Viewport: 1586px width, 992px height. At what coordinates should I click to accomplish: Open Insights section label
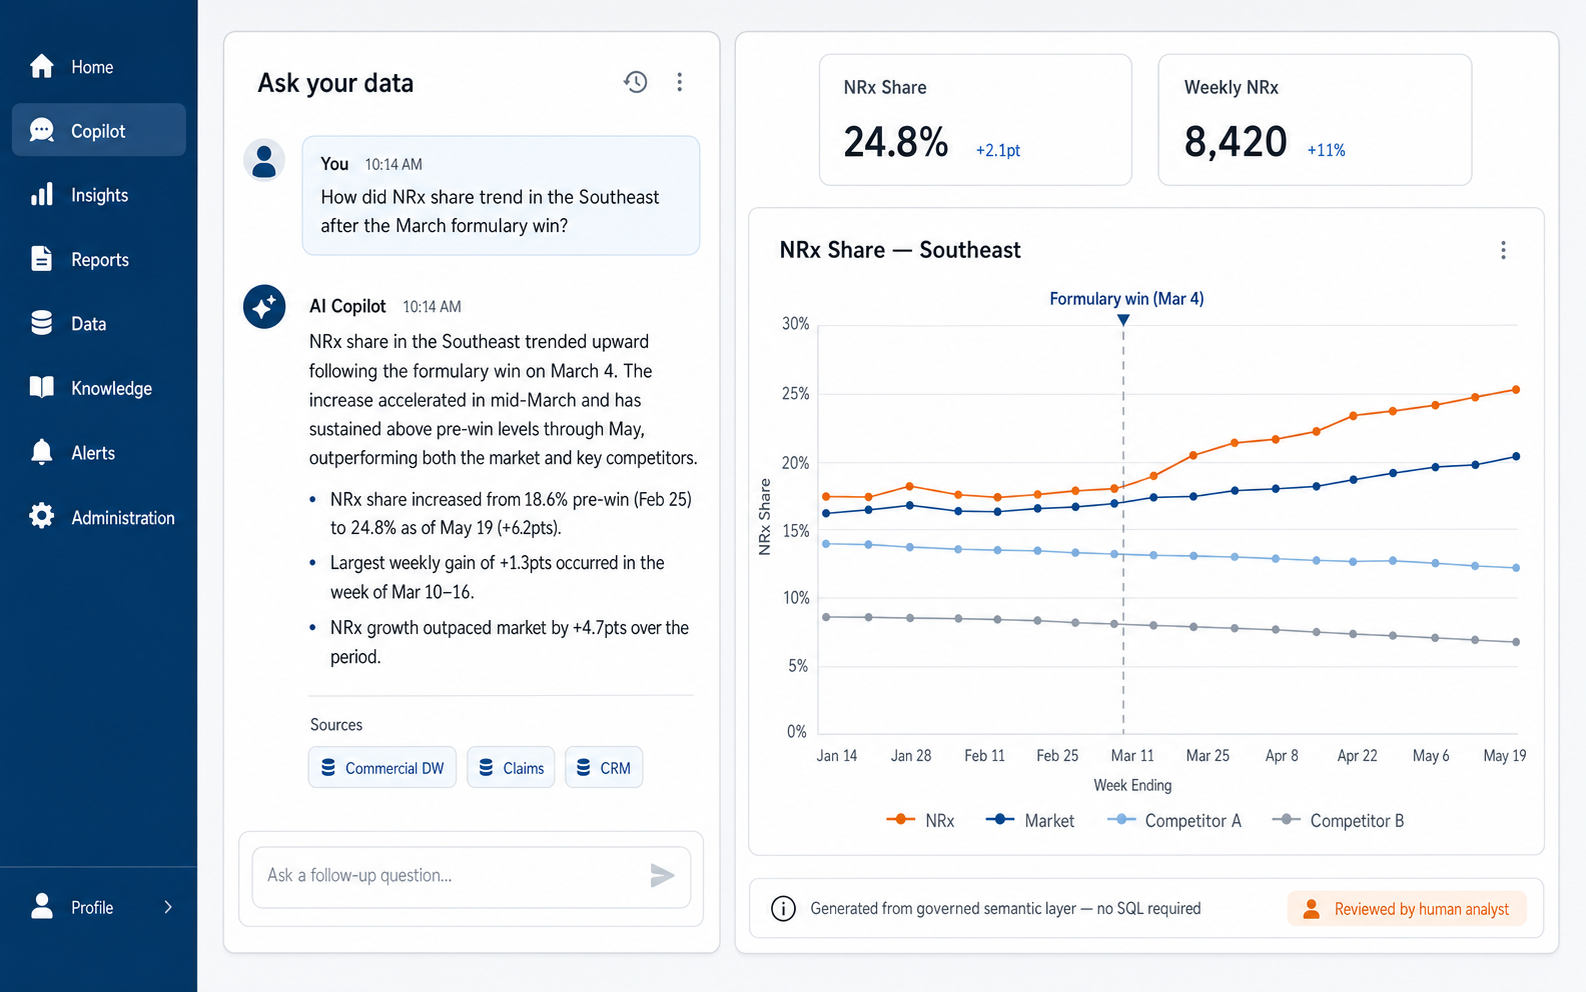click(100, 195)
